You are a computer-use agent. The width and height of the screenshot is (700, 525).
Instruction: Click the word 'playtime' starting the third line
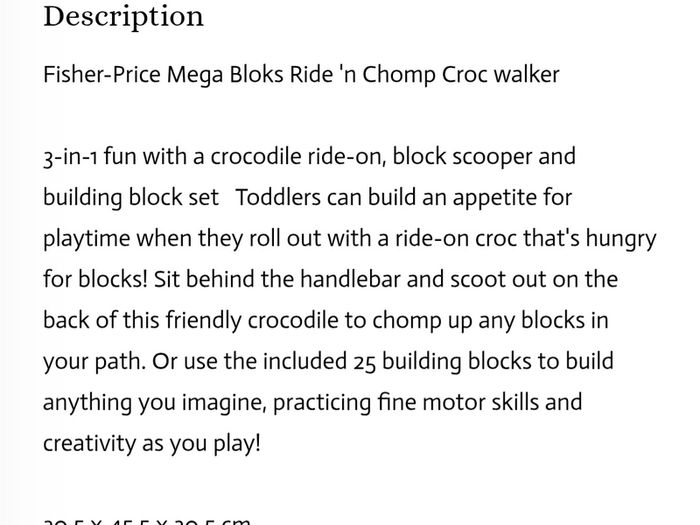click(87, 239)
